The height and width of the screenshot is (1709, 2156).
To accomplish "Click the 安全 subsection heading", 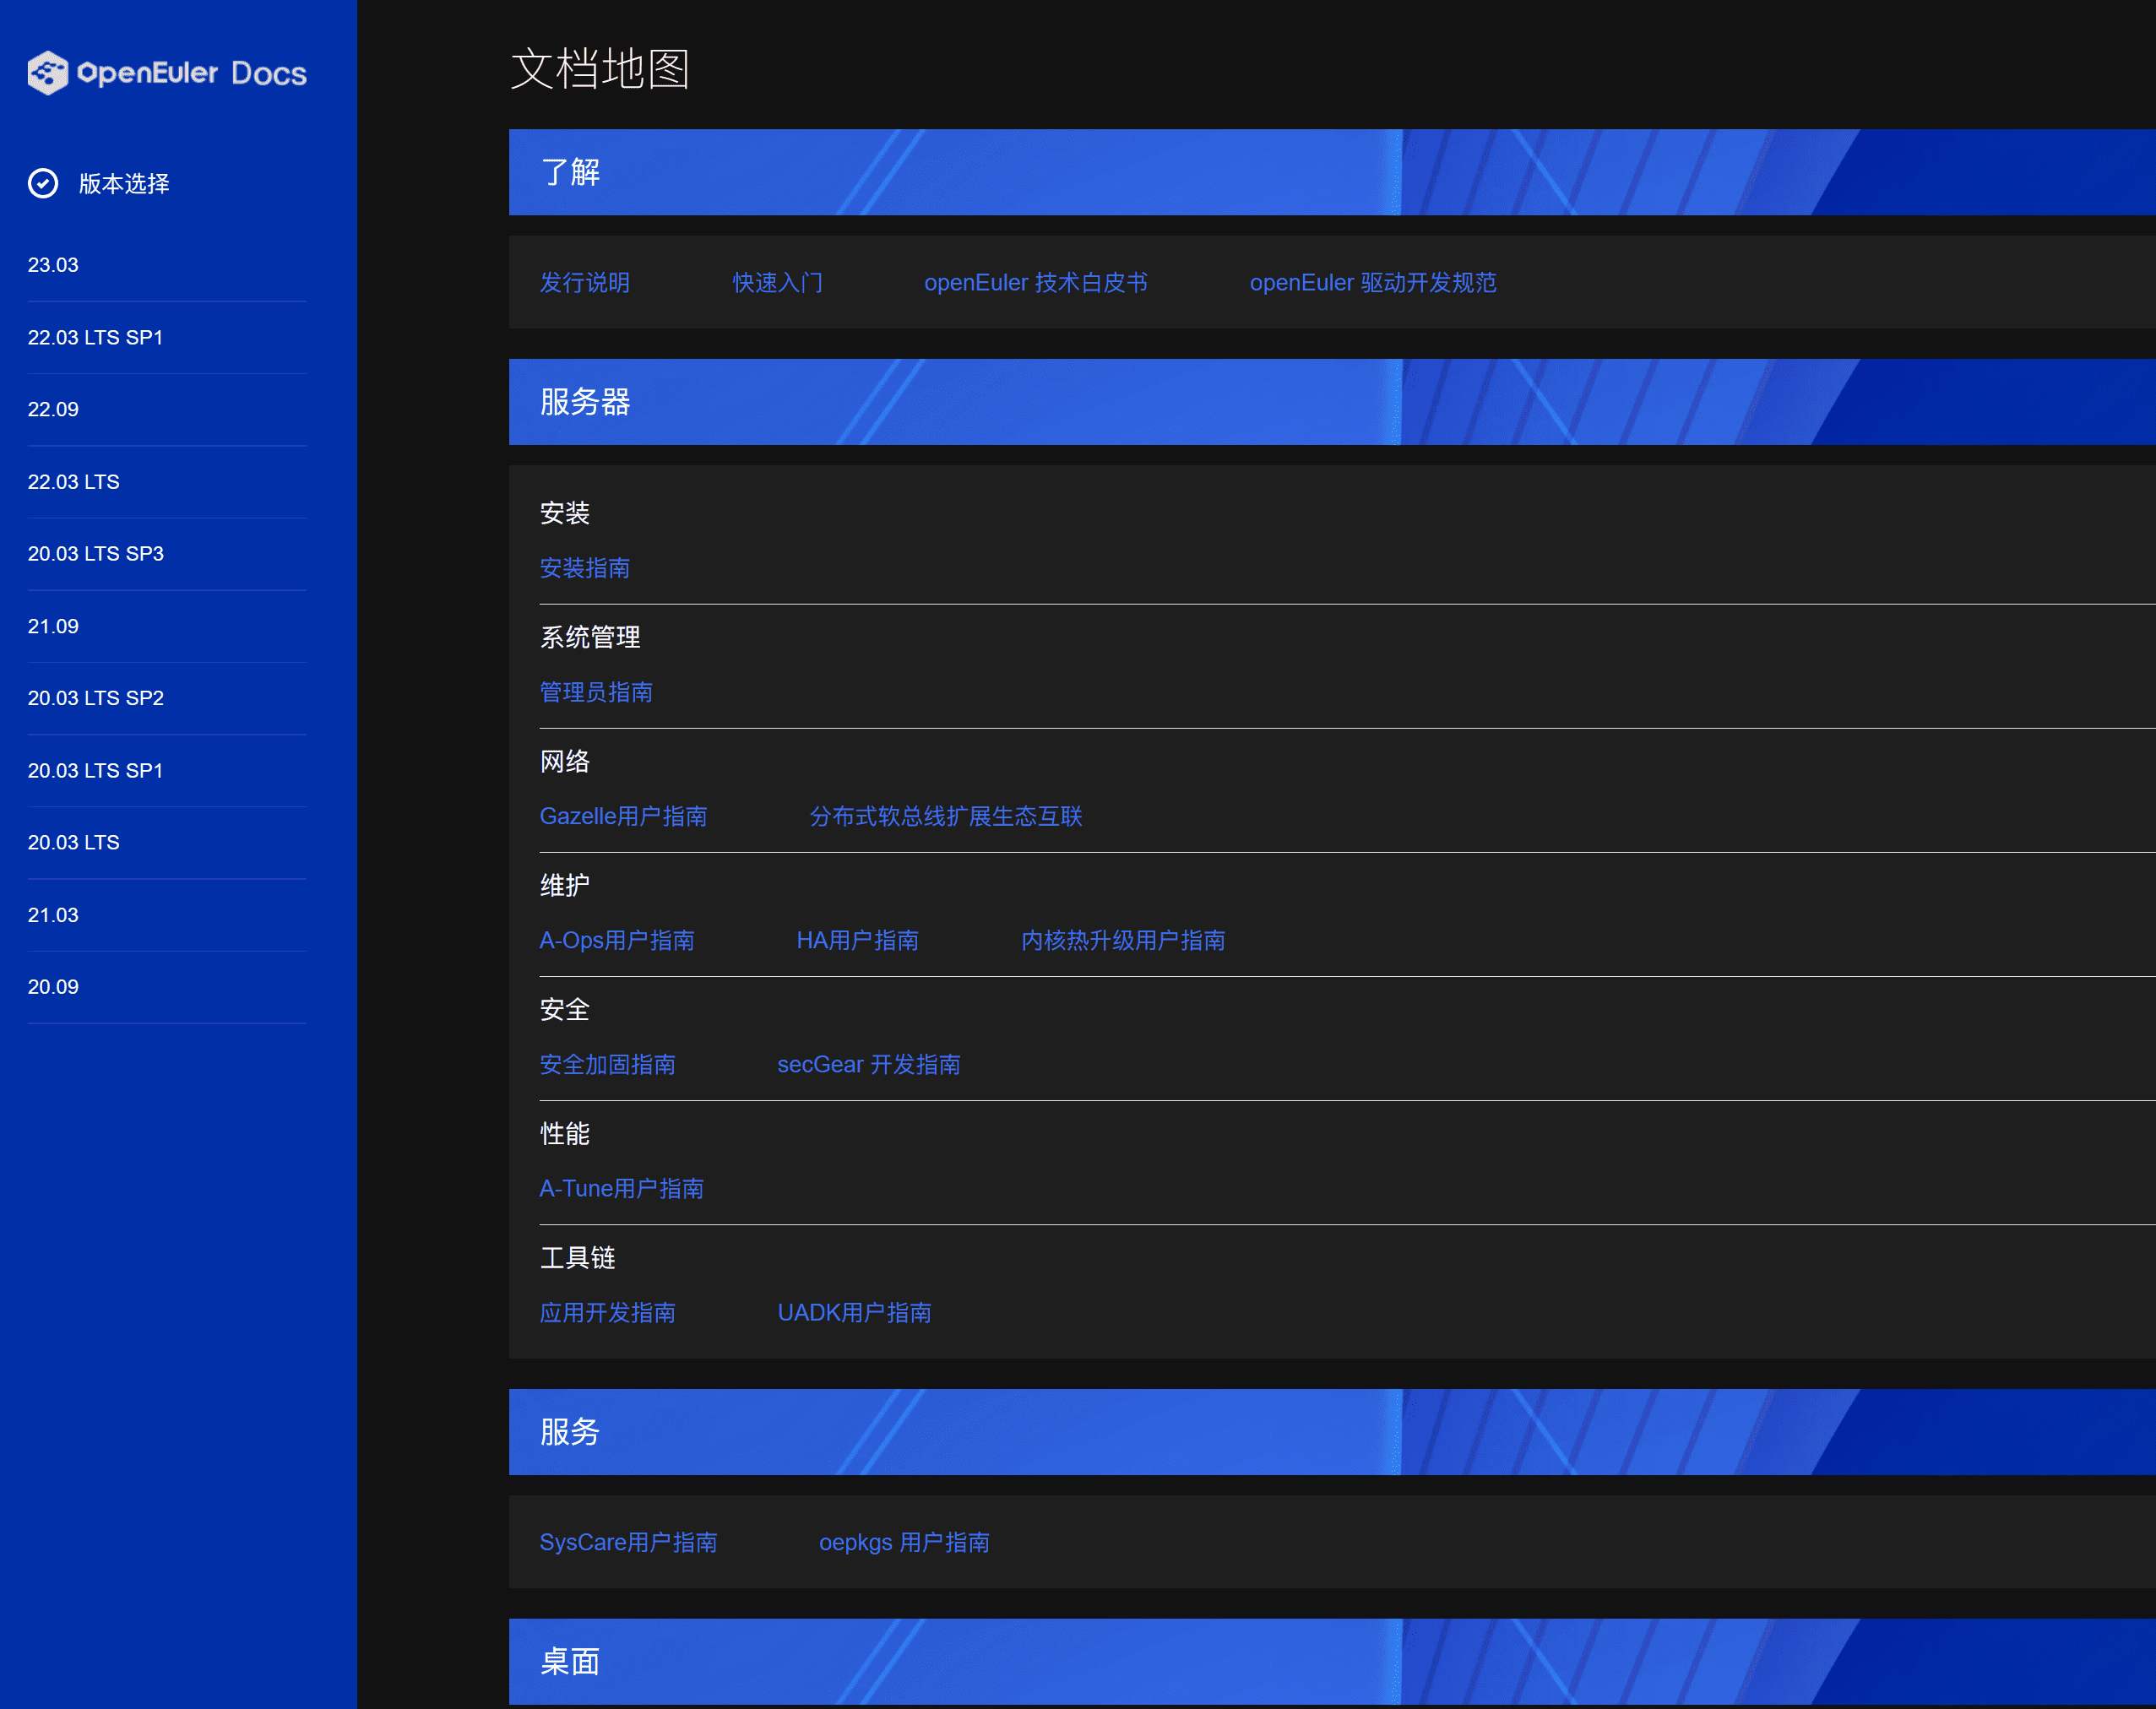I will (565, 1009).
